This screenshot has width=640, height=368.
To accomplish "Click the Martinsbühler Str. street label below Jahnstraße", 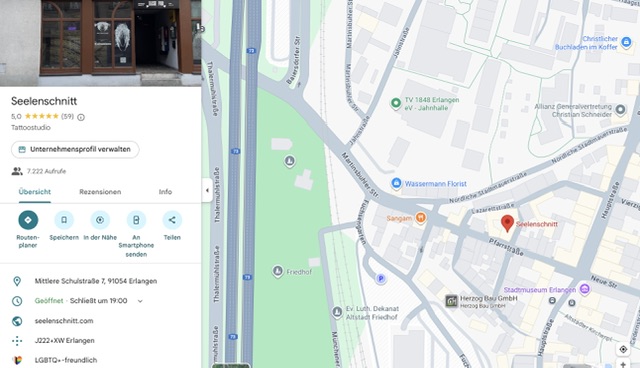I will (360, 175).
